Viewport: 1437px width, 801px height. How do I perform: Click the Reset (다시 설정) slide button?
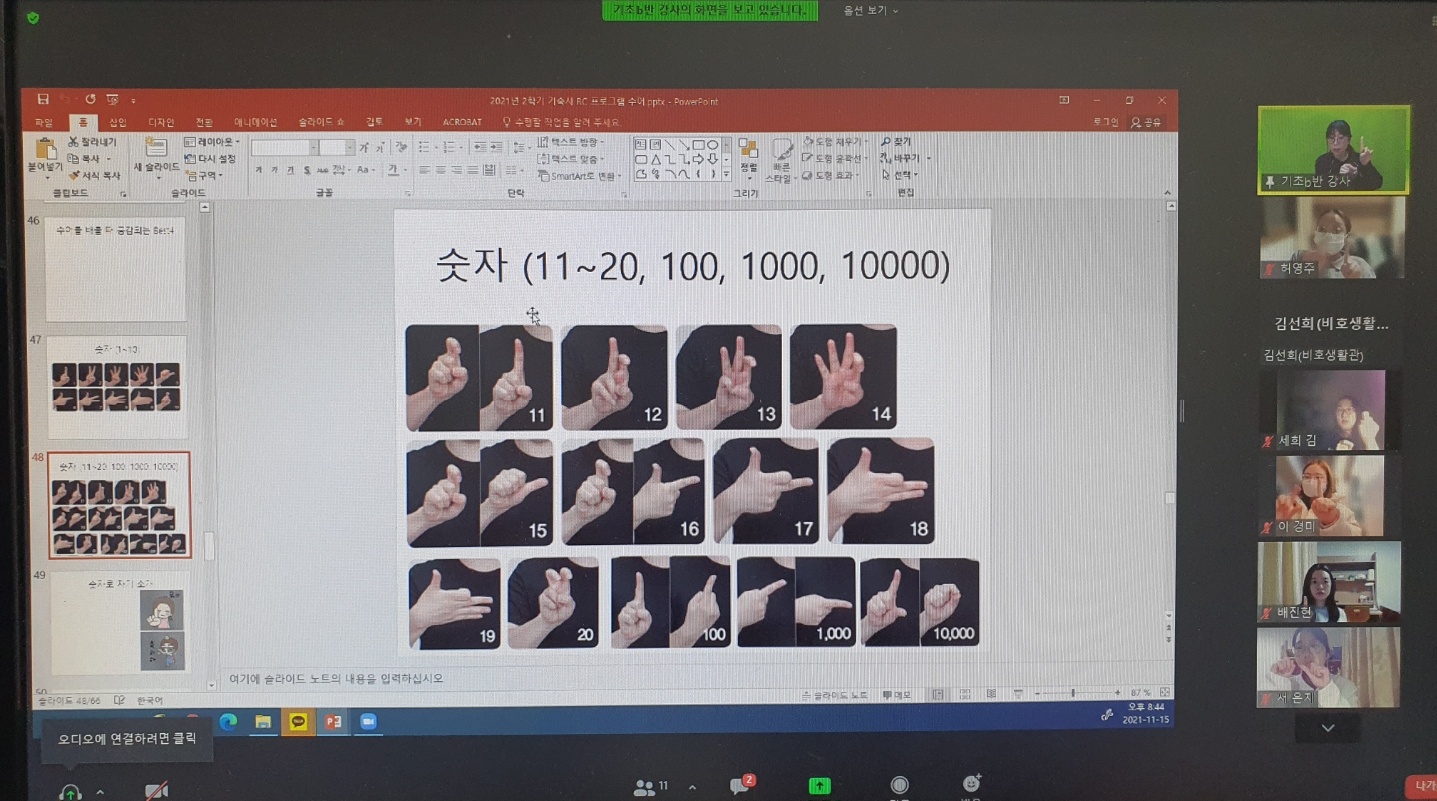click(x=211, y=159)
